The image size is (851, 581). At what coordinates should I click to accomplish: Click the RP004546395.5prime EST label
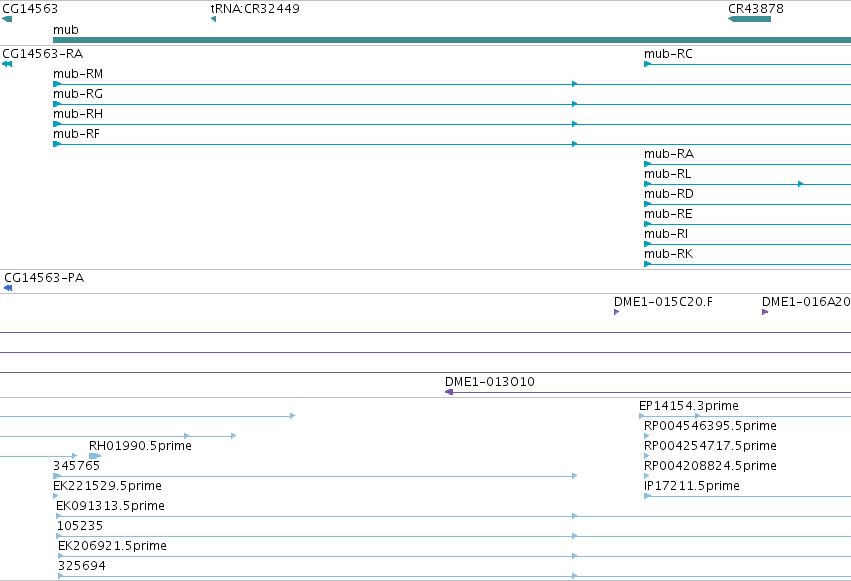point(710,426)
